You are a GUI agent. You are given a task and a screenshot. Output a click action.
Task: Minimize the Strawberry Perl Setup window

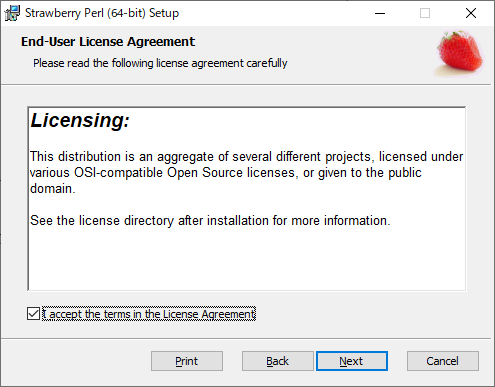click(x=380, y=13)
